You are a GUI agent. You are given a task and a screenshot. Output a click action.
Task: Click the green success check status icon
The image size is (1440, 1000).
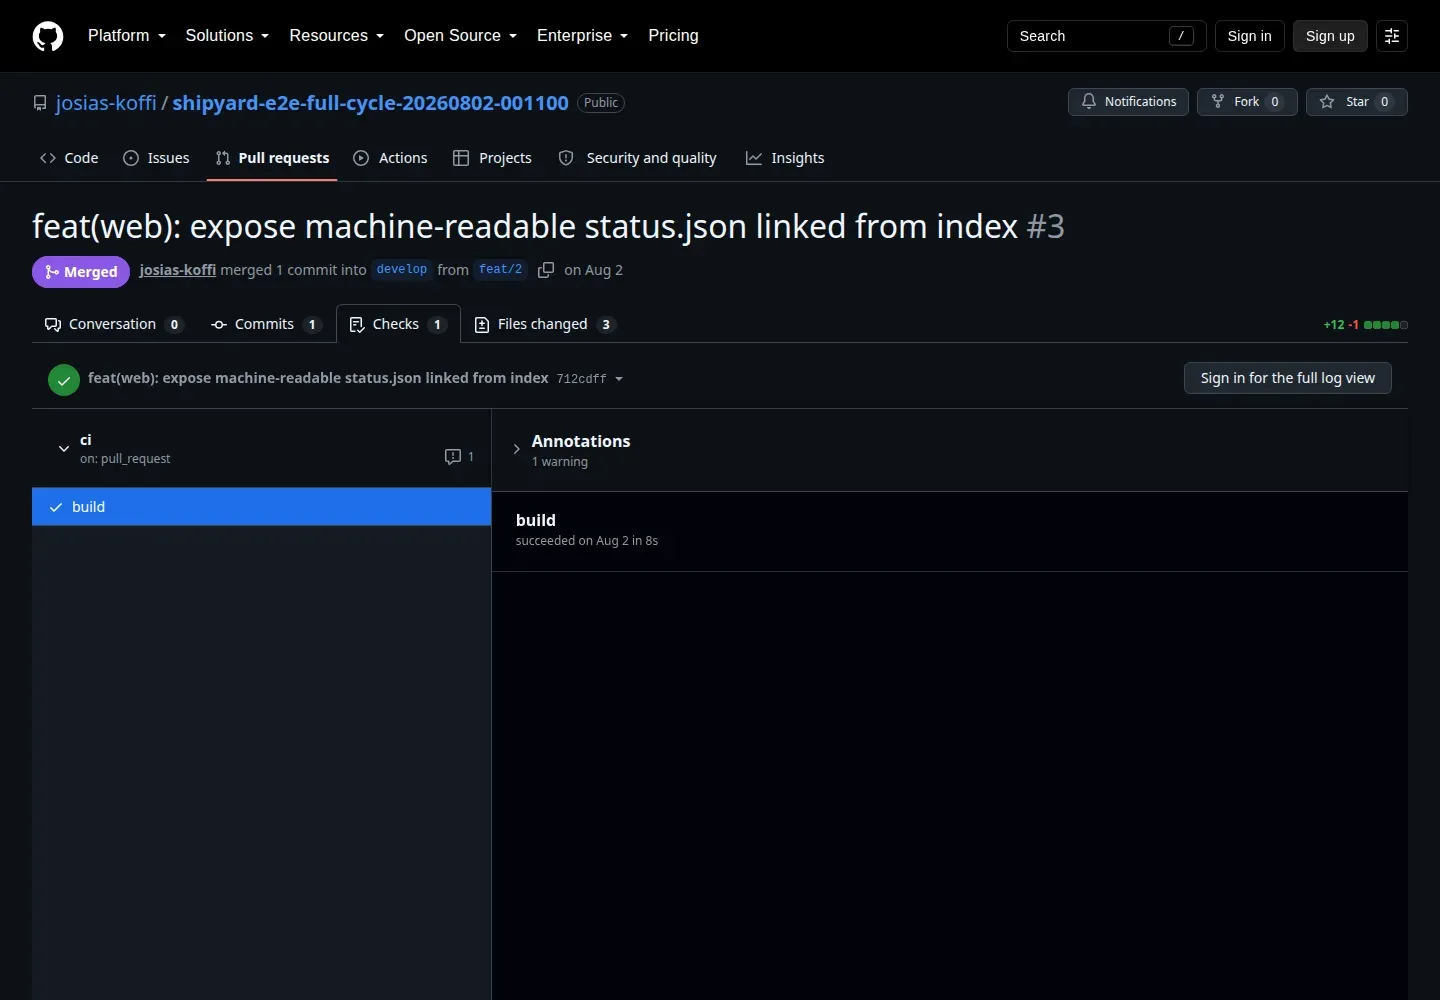point(64,379)
